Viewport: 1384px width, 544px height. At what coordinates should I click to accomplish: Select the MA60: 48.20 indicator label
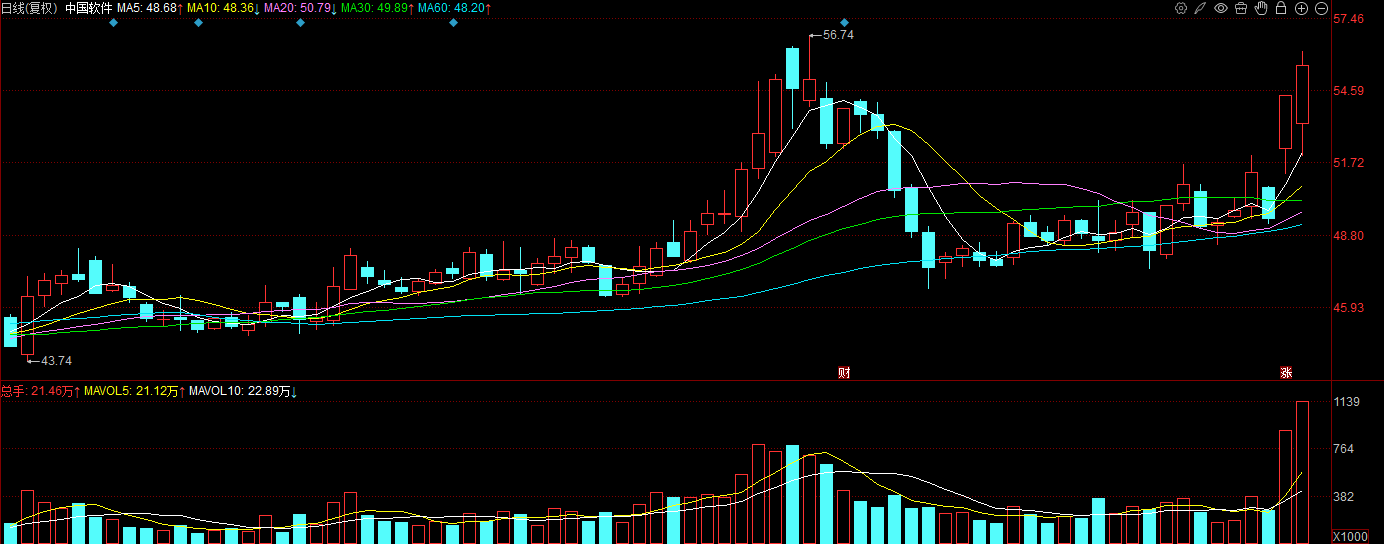coord(451,8)
